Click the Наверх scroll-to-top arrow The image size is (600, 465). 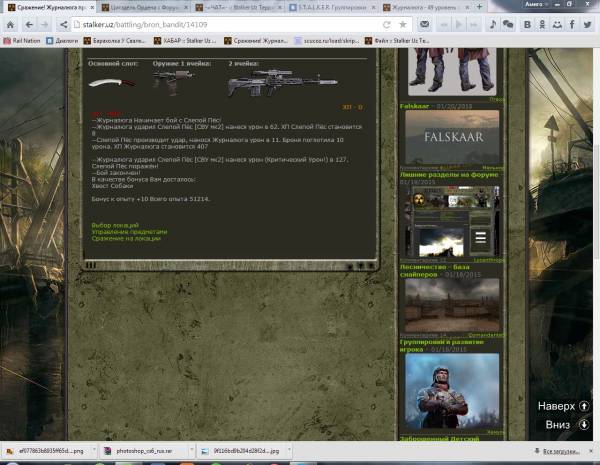coord(584,406)
